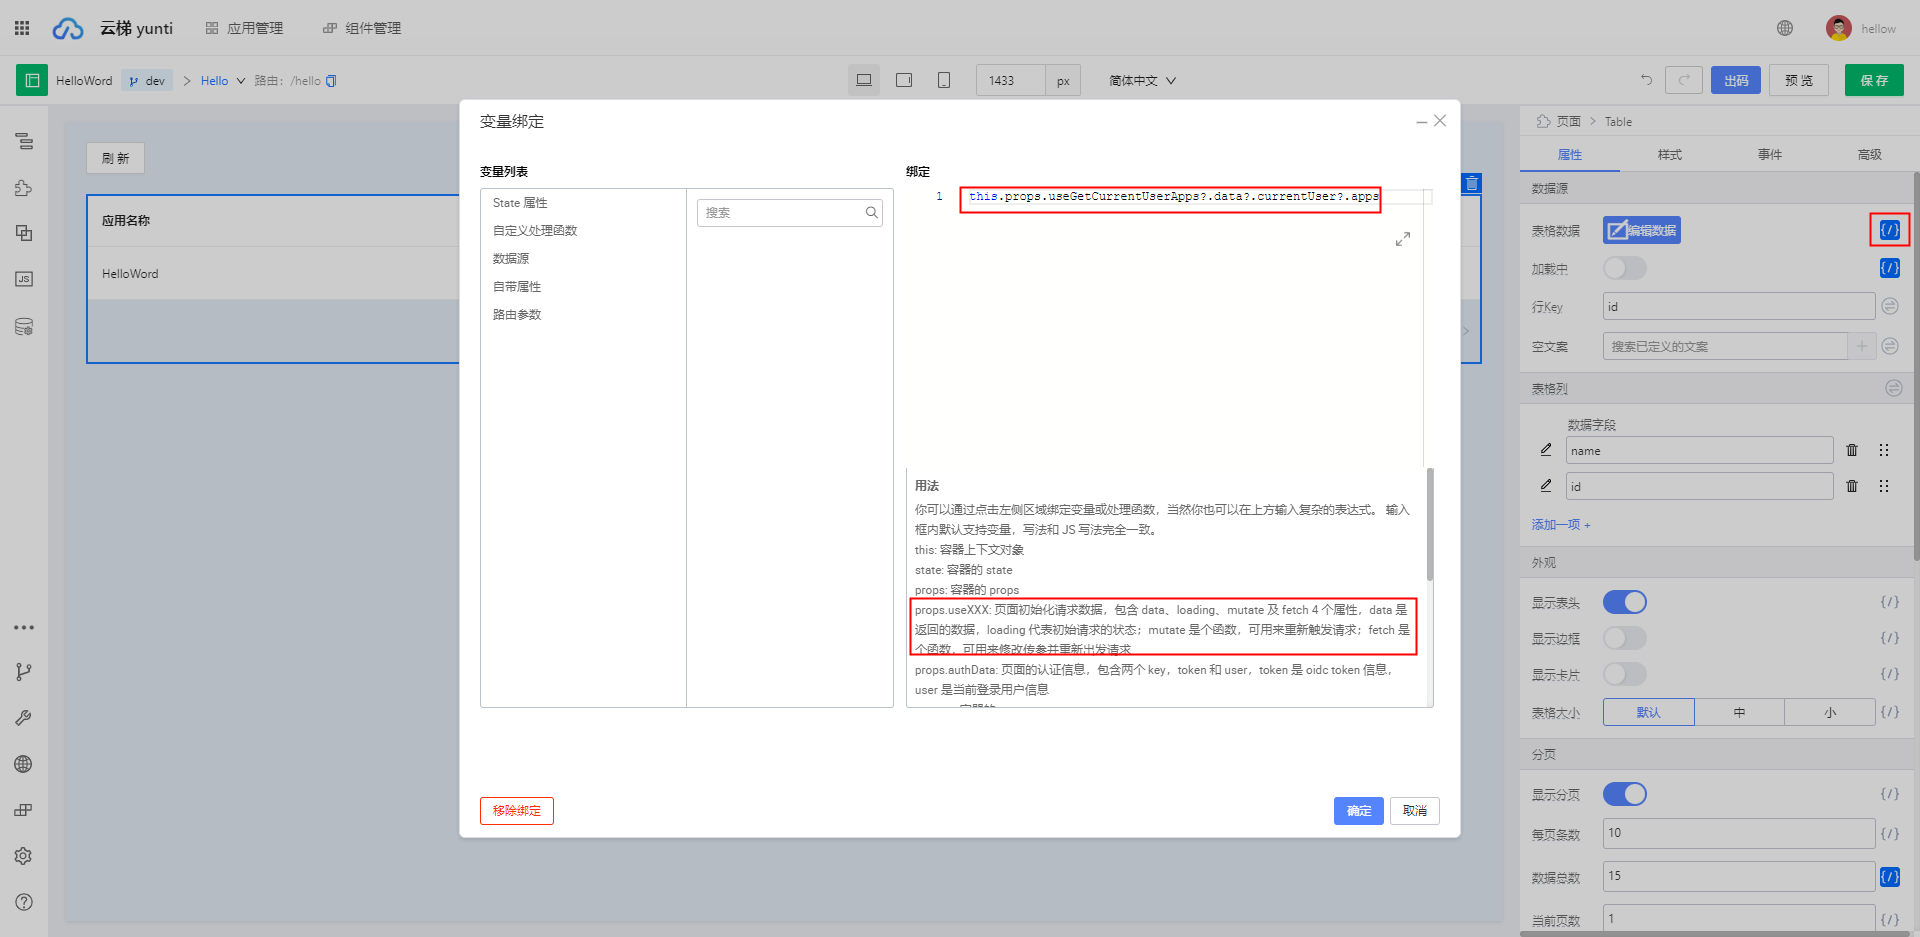Undo the last change
This screenshot has width=1920, height=937.
(x=1646, y=80)
